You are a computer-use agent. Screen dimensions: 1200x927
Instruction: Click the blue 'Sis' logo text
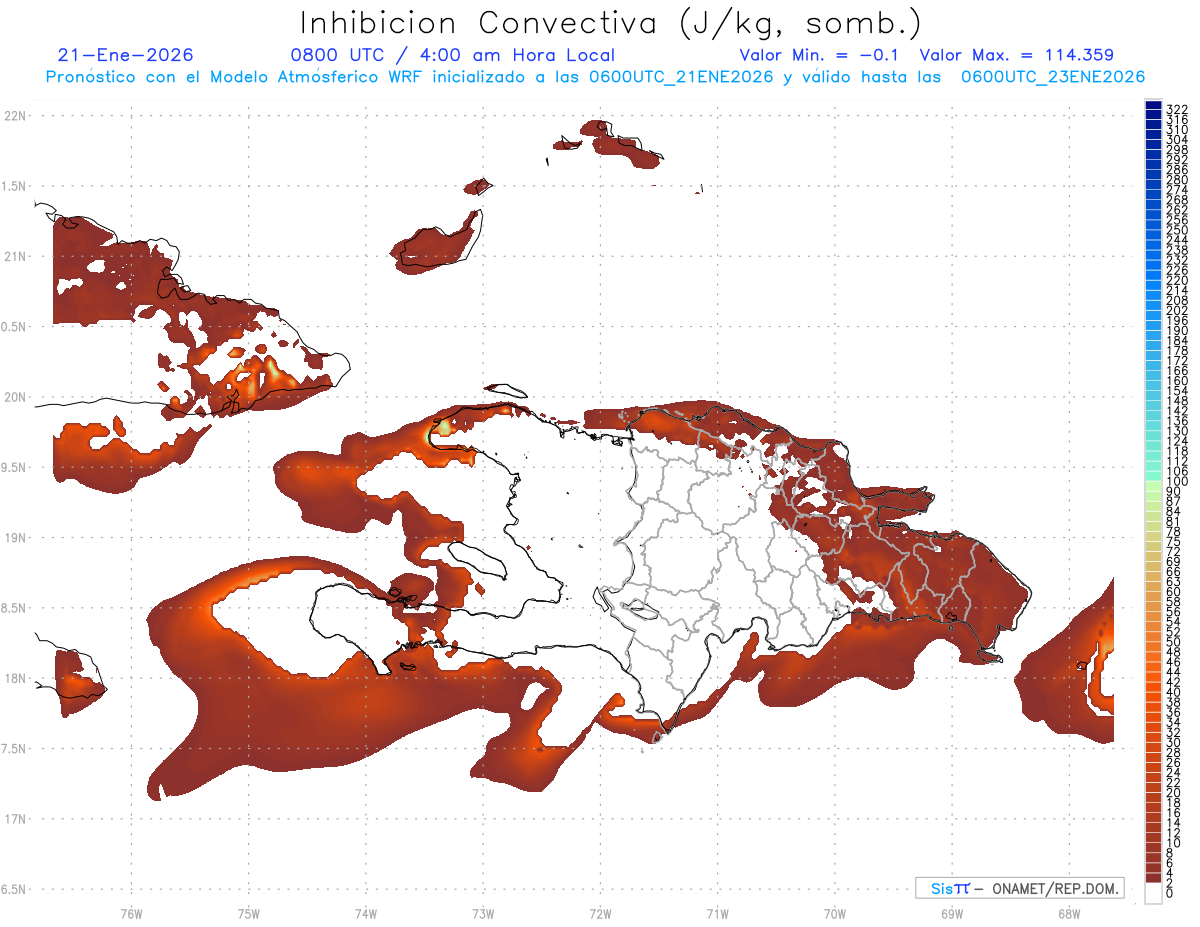click(942, 888)
